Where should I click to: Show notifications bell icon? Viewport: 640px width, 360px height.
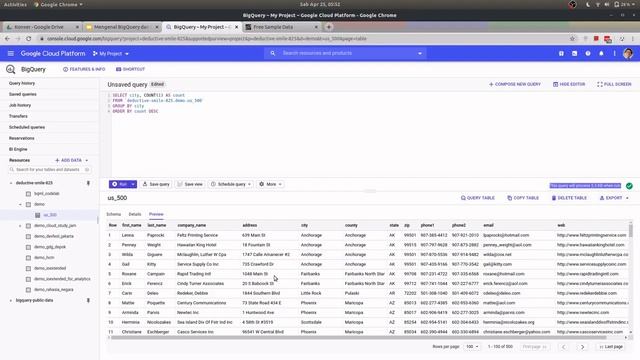point(601,53)
